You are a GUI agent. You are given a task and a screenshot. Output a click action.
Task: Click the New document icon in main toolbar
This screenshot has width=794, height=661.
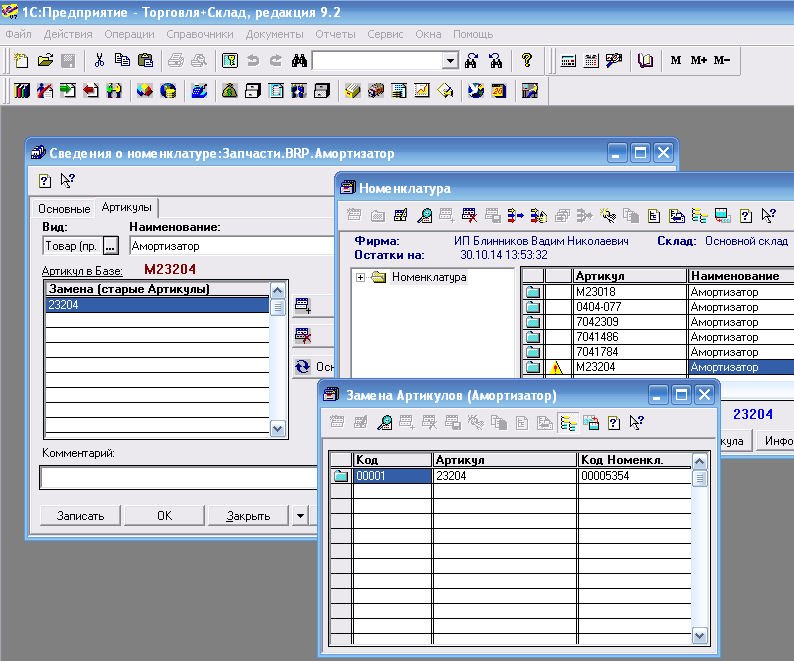click(21, 60)
